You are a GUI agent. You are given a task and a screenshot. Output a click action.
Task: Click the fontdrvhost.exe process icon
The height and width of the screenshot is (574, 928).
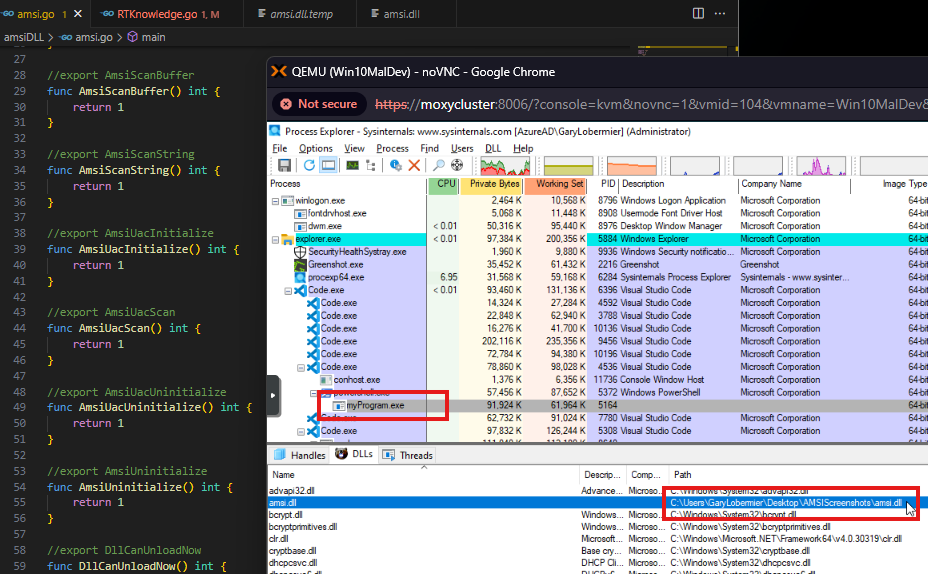pyautogui.click(x=300, y=213)
